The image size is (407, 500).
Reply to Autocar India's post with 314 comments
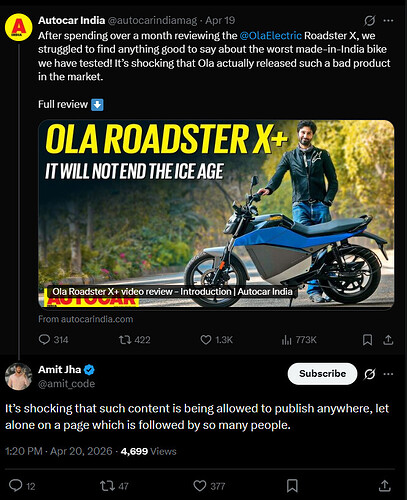tap(53, 340)
